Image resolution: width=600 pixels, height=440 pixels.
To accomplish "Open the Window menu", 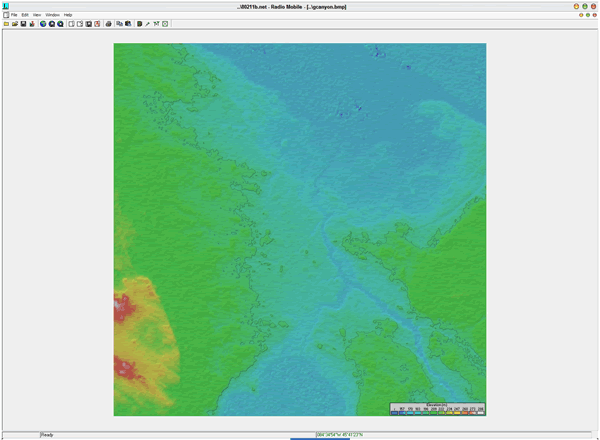I will pos(53,15).
